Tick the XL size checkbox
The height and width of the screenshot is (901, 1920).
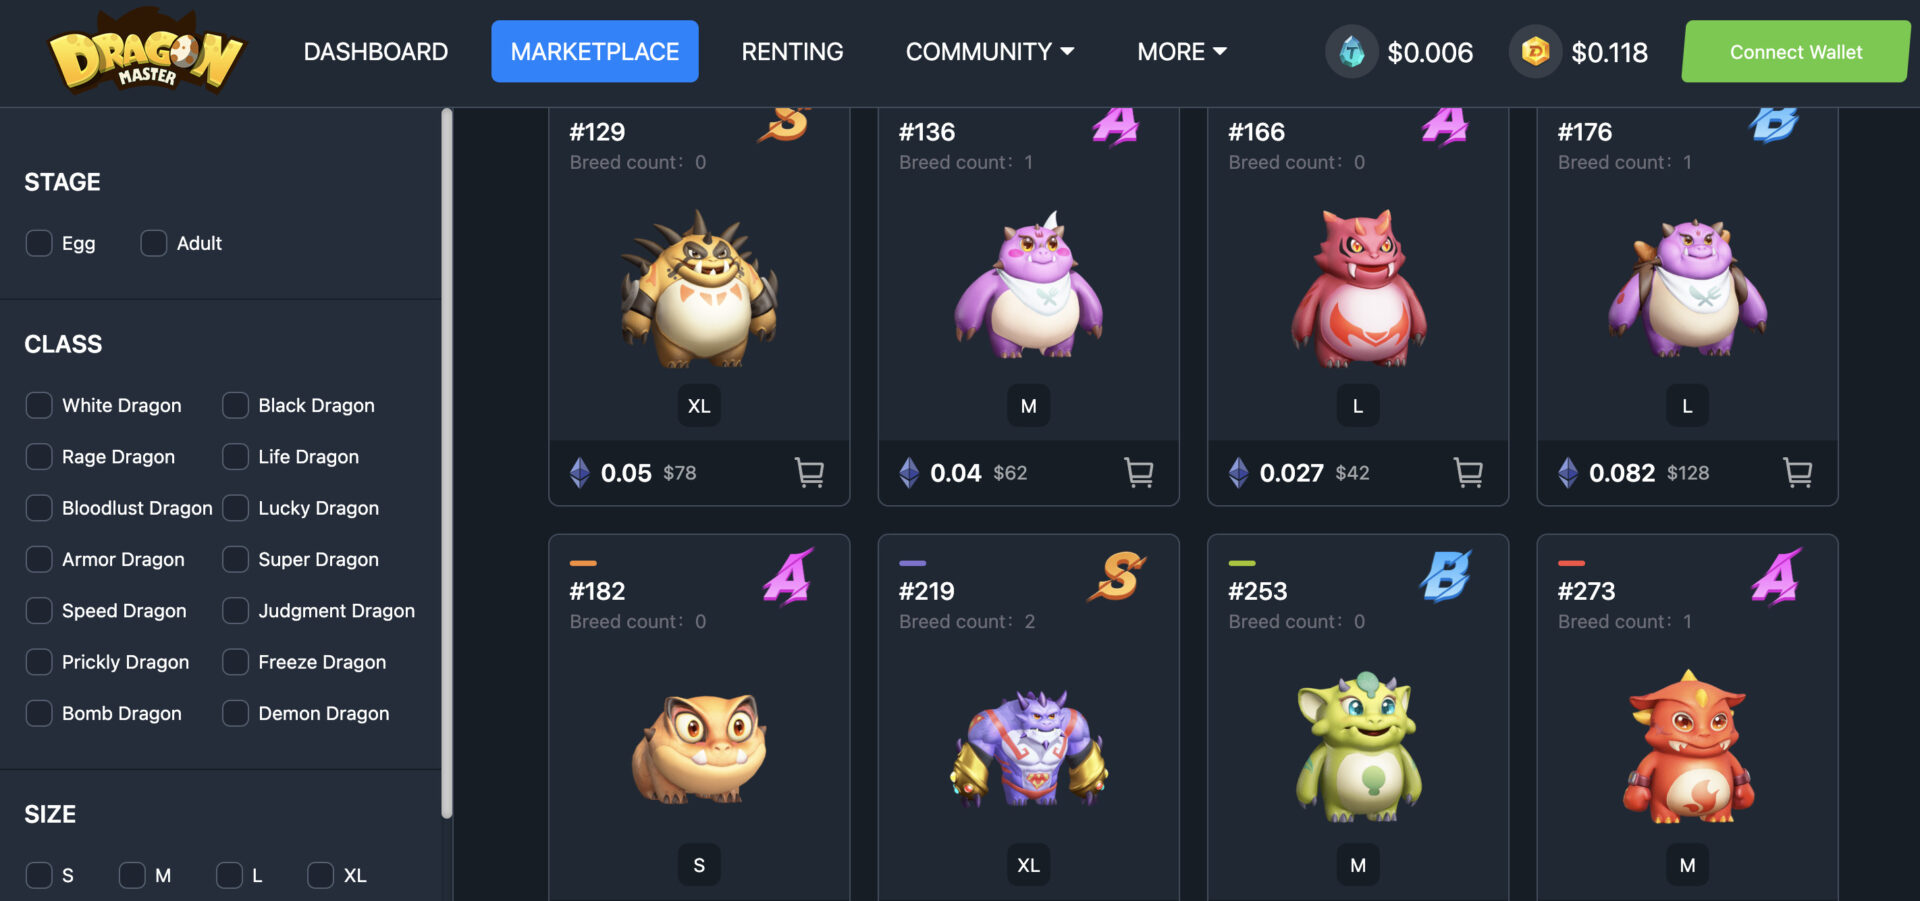point(320,875)
